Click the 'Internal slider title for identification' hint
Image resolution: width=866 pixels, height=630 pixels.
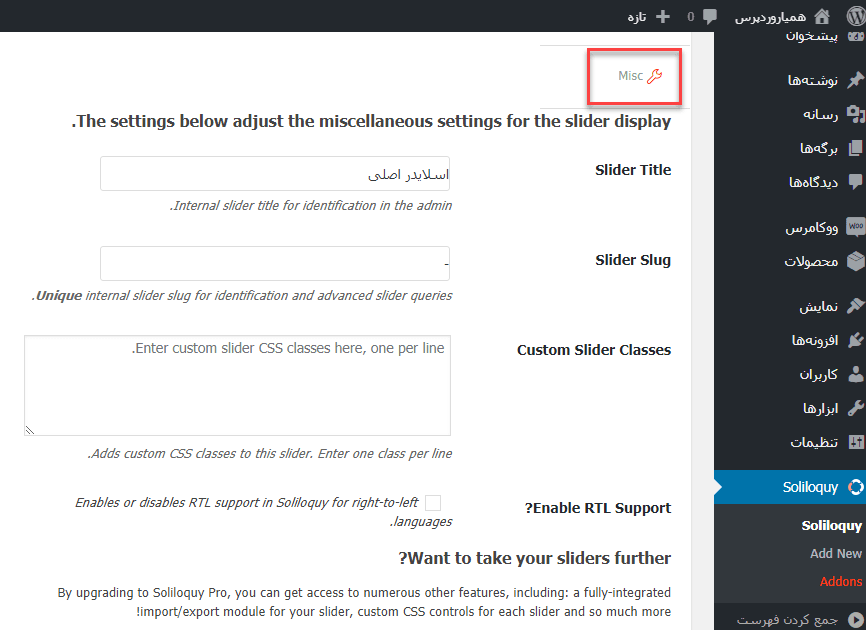311,205
